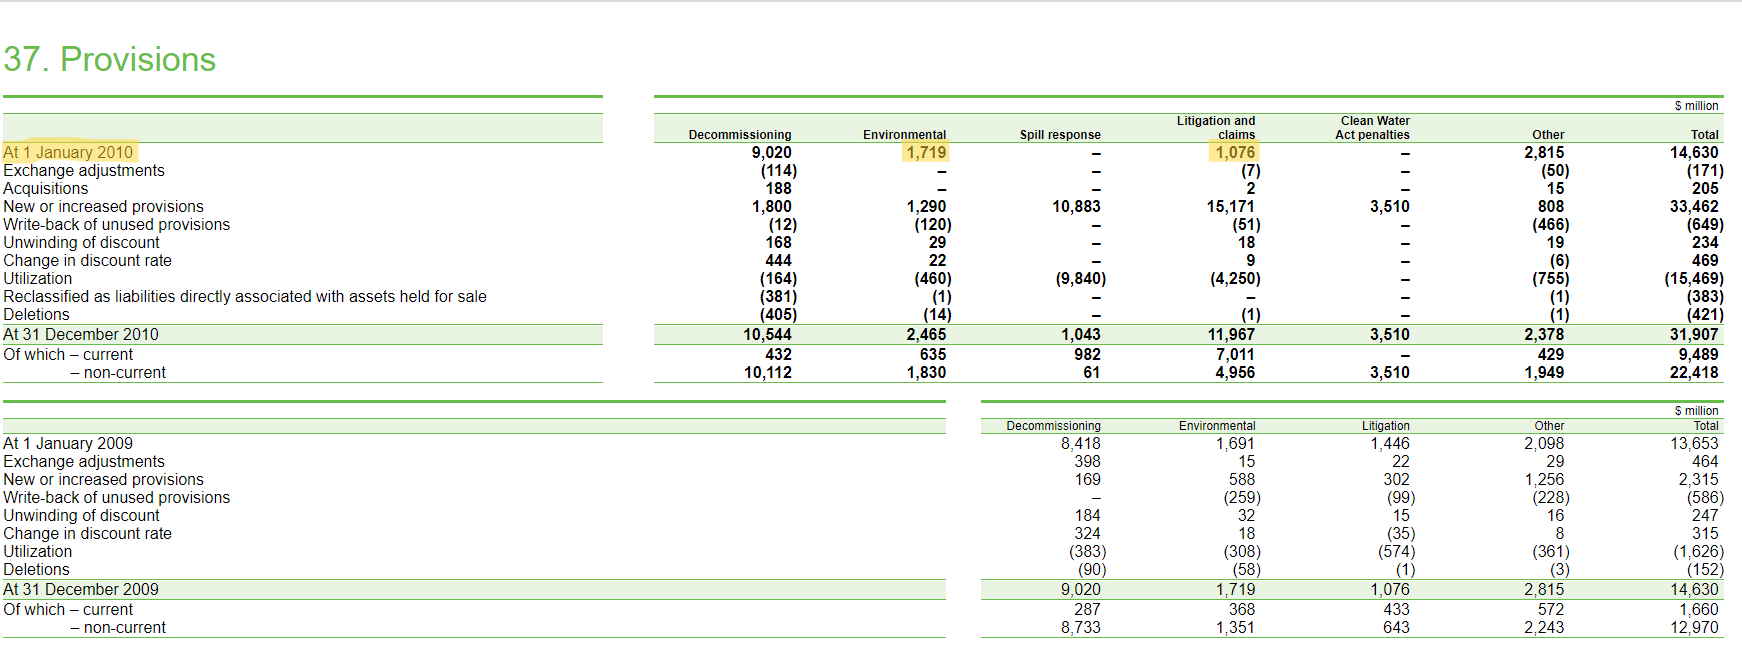Click 2009 non-current other value 2,243
Image resolution: width=1742 pixels, height=647 pixels.
point(1544,627)
